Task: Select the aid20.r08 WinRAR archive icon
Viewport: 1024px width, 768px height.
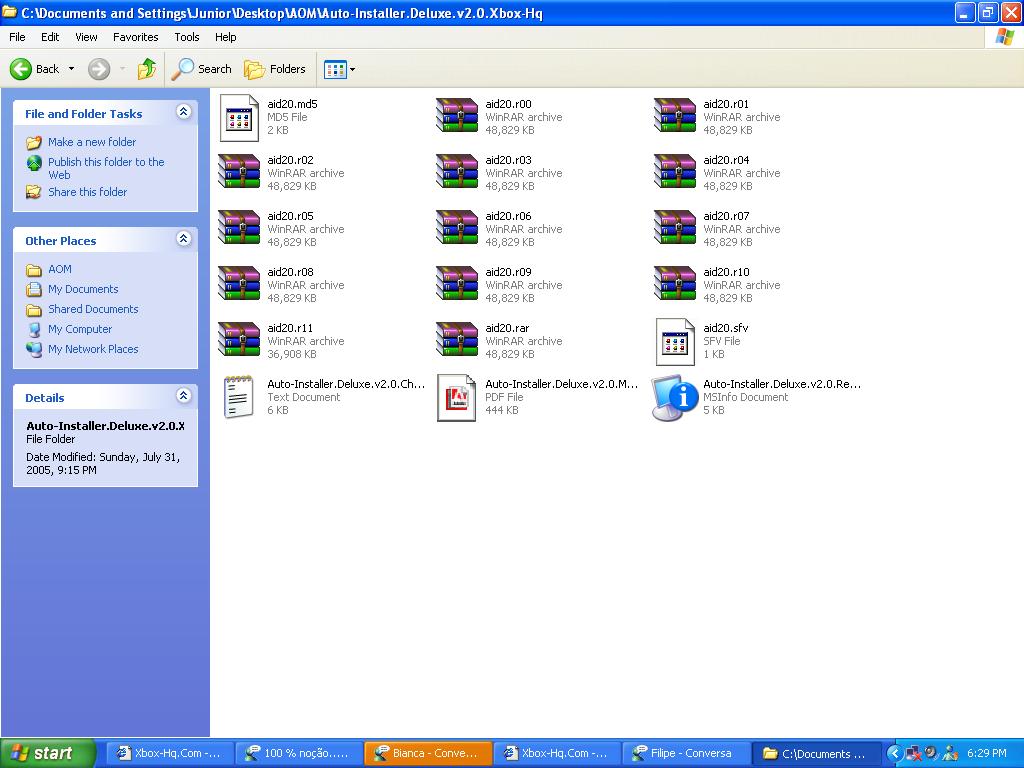Action: pos(238,284)
